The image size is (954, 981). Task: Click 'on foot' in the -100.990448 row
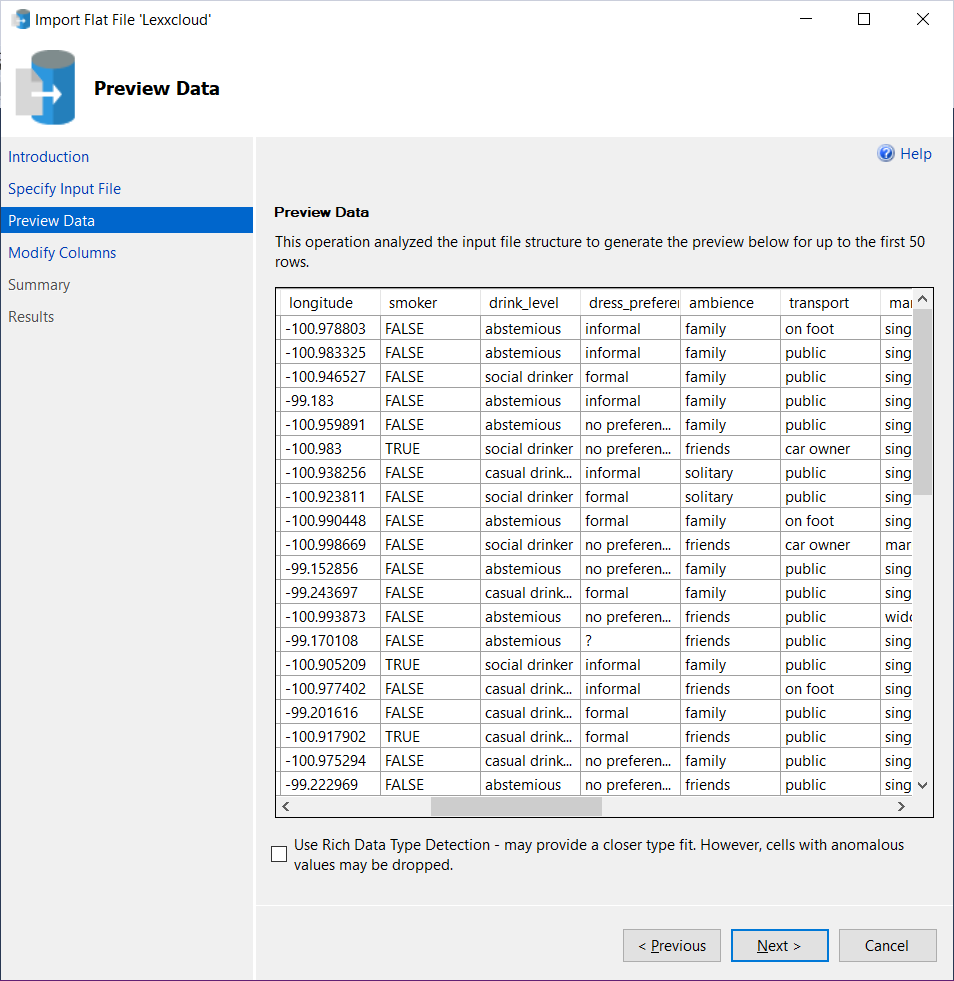831,521
